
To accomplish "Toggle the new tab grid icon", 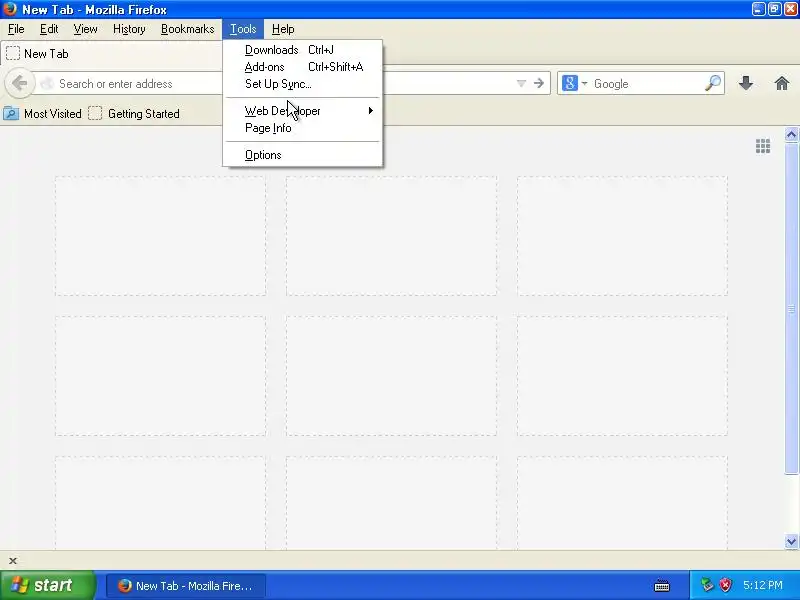I will coord(763,146).
